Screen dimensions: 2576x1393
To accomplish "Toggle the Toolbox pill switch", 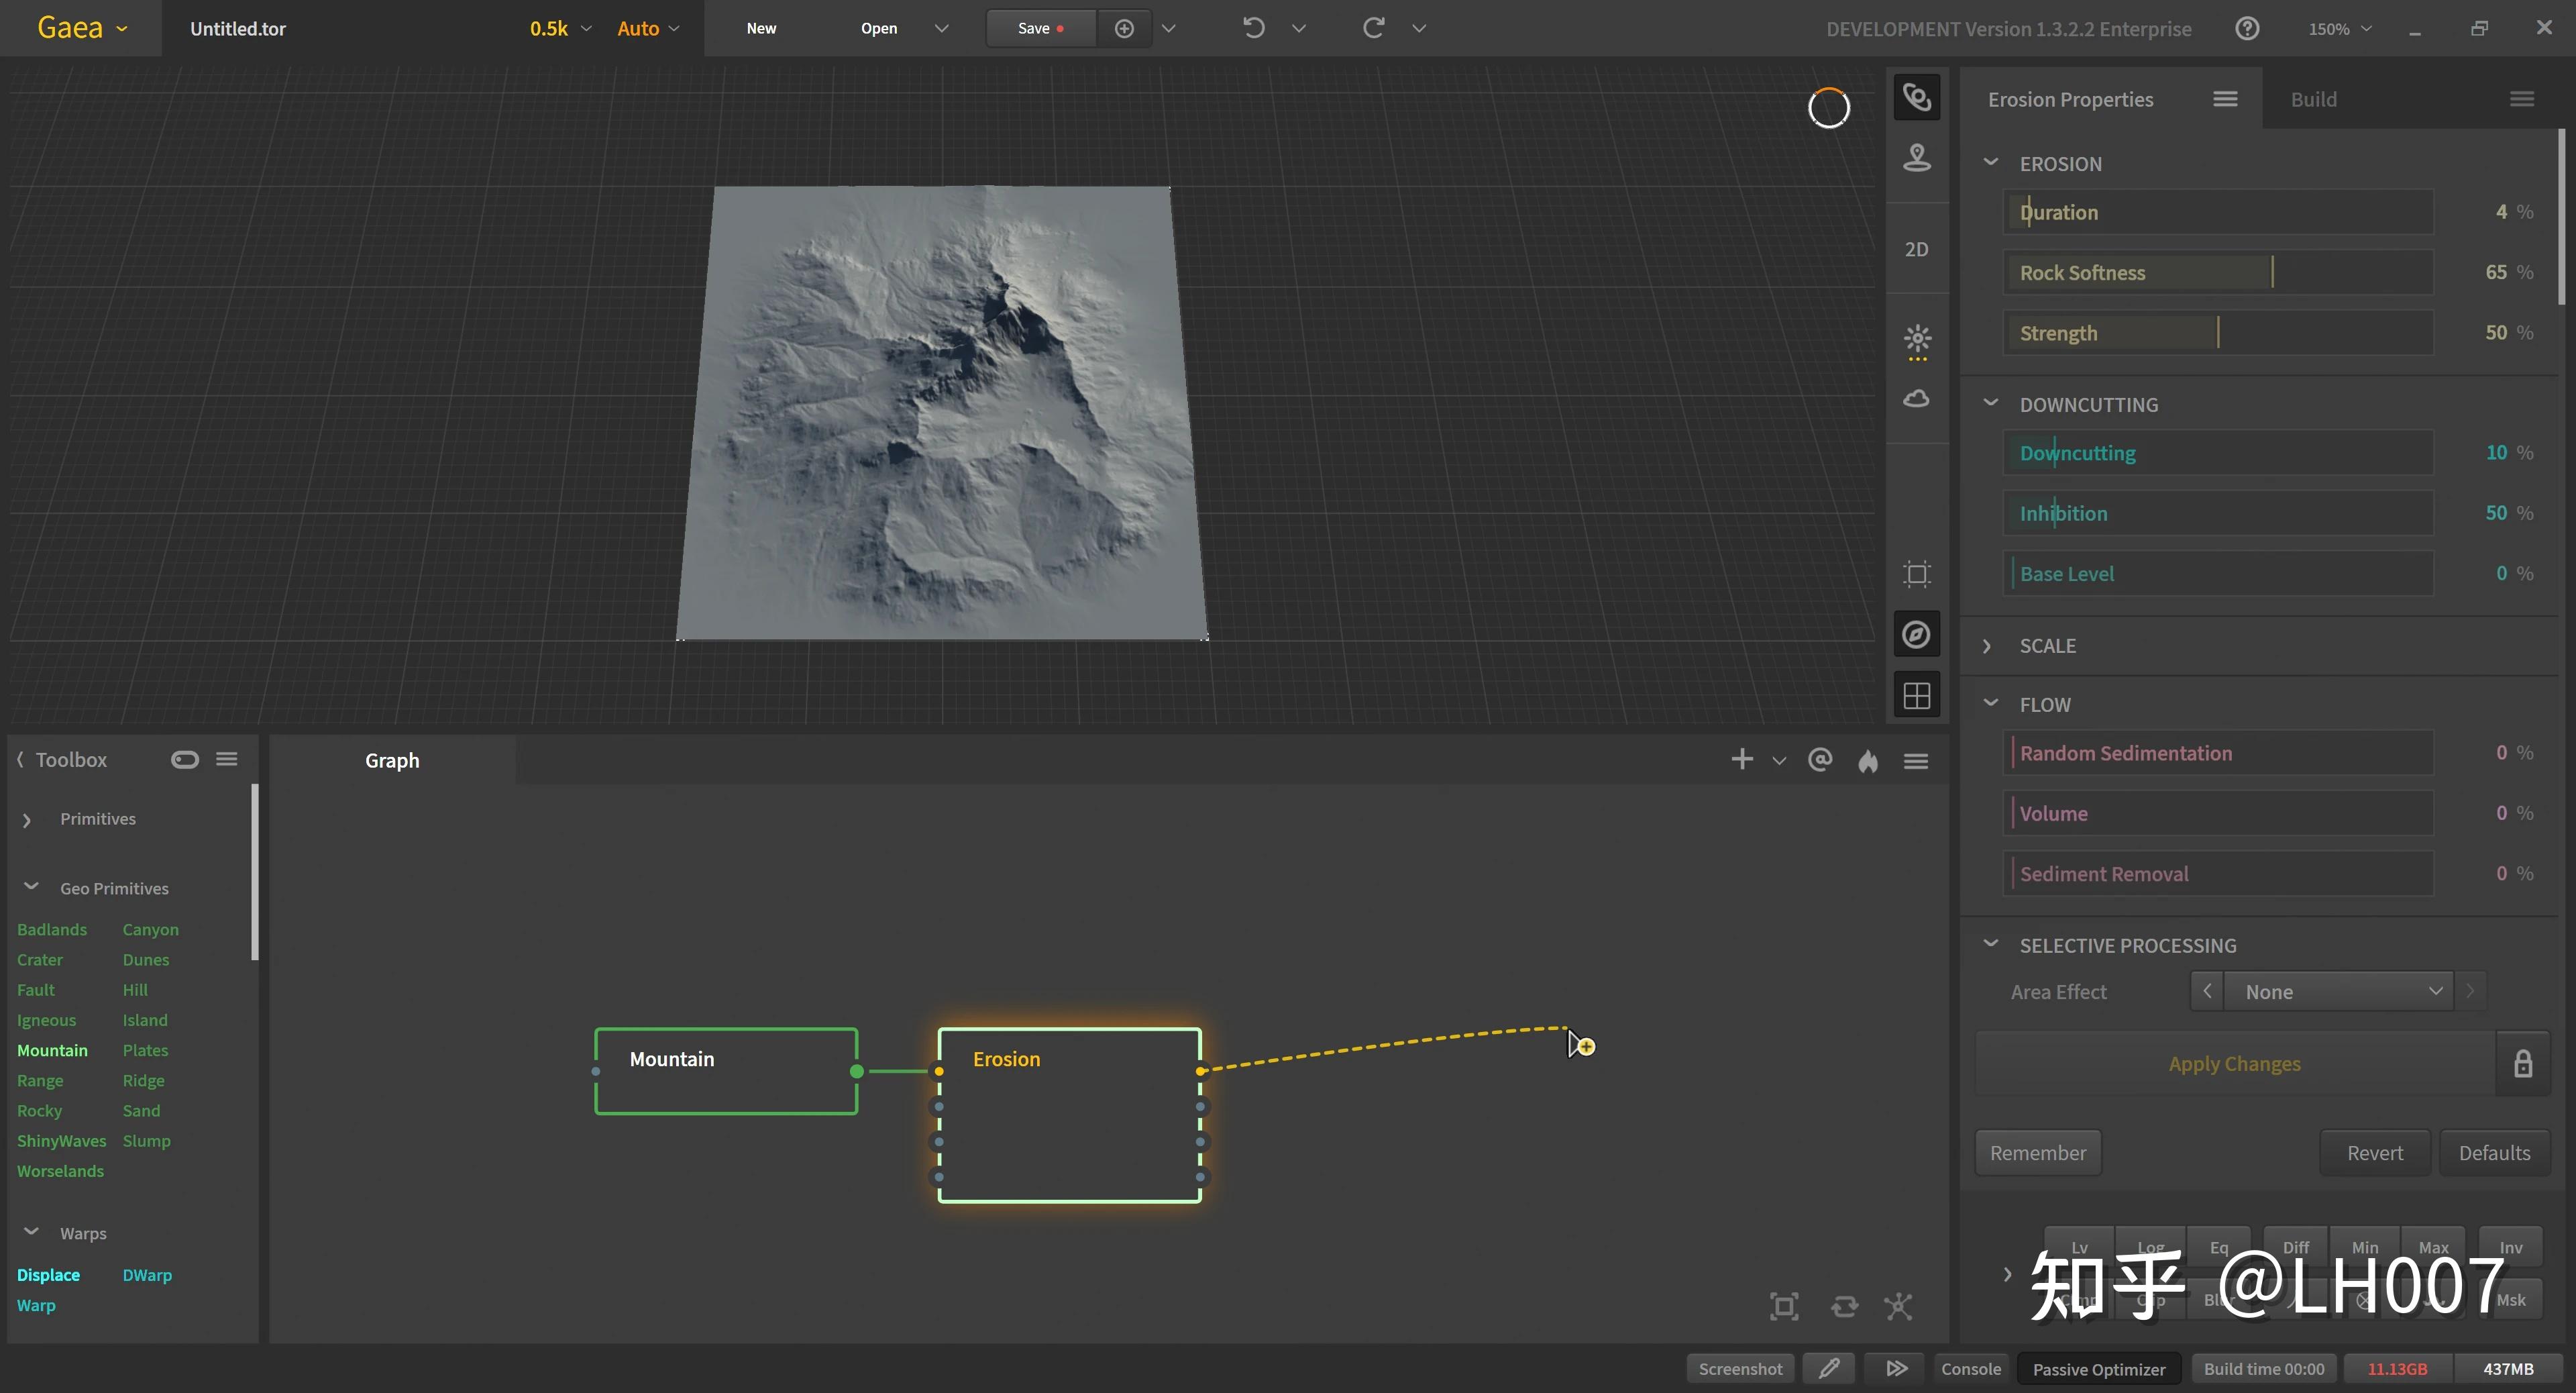I will pos(185,760).
